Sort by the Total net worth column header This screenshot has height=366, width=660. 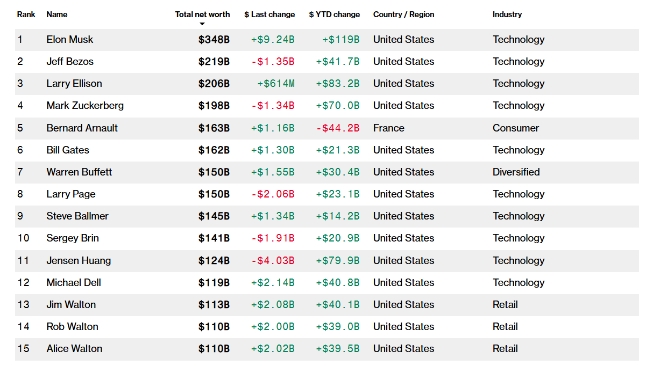pos(202,14)
